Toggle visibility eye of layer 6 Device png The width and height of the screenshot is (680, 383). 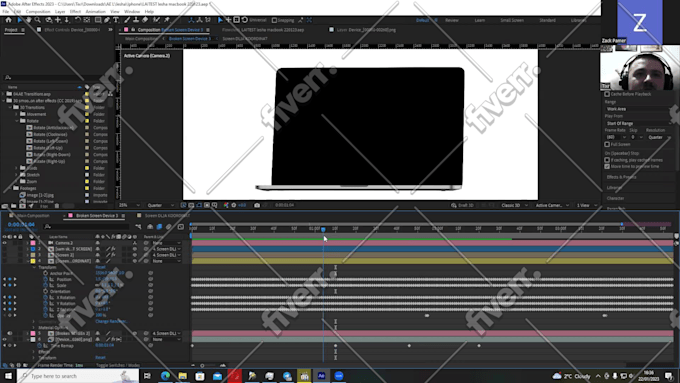point(4,339)
